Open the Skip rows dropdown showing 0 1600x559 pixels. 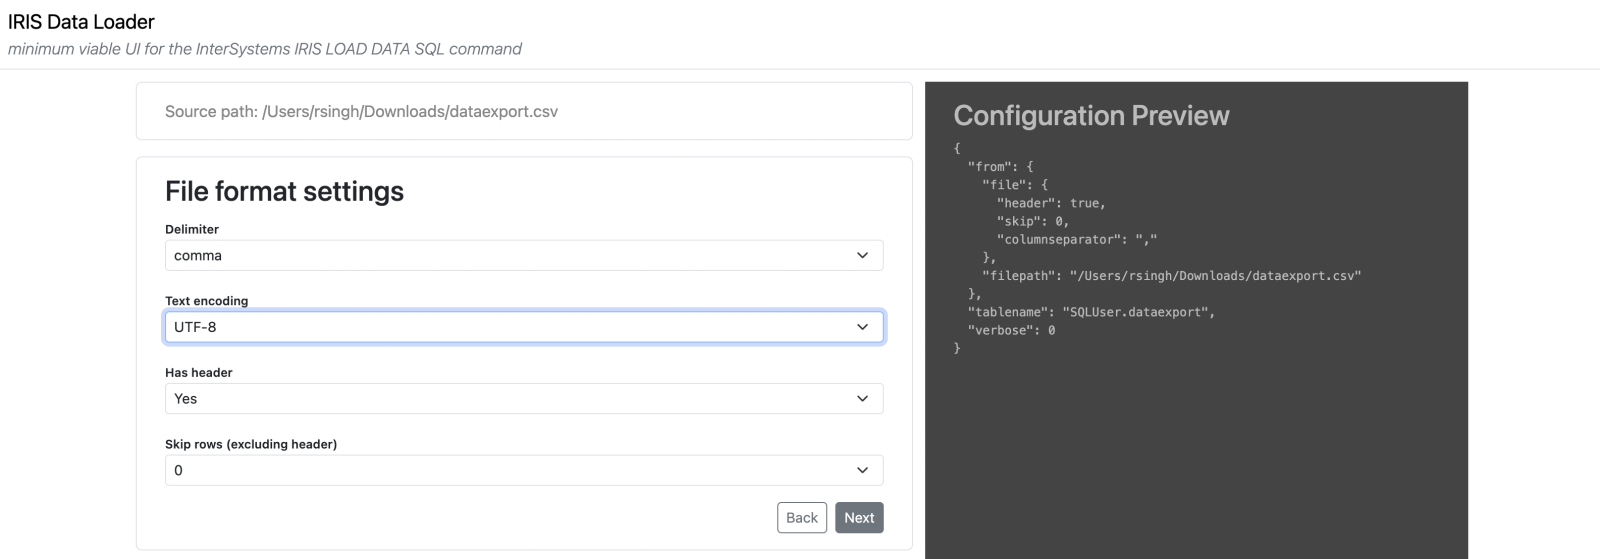click(523, 470)
